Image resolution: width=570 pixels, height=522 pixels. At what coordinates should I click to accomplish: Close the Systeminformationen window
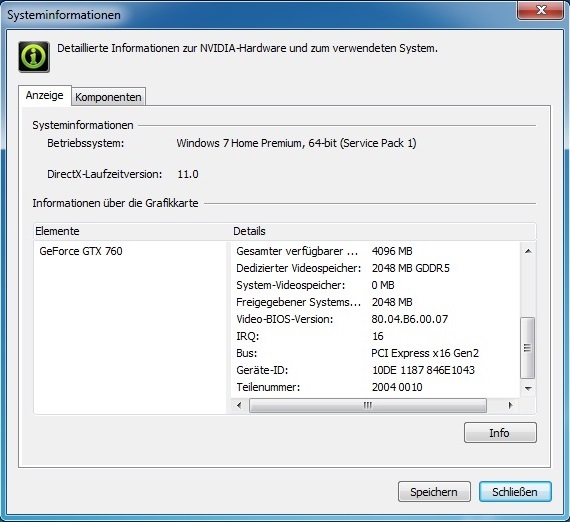540,10
